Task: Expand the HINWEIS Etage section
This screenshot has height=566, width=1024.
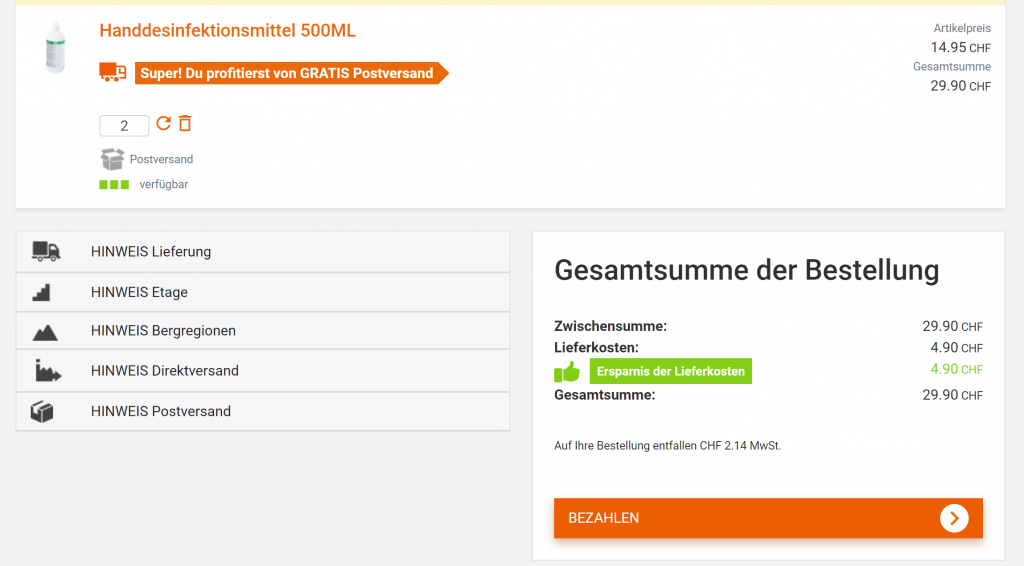Action: pos(139,292)
